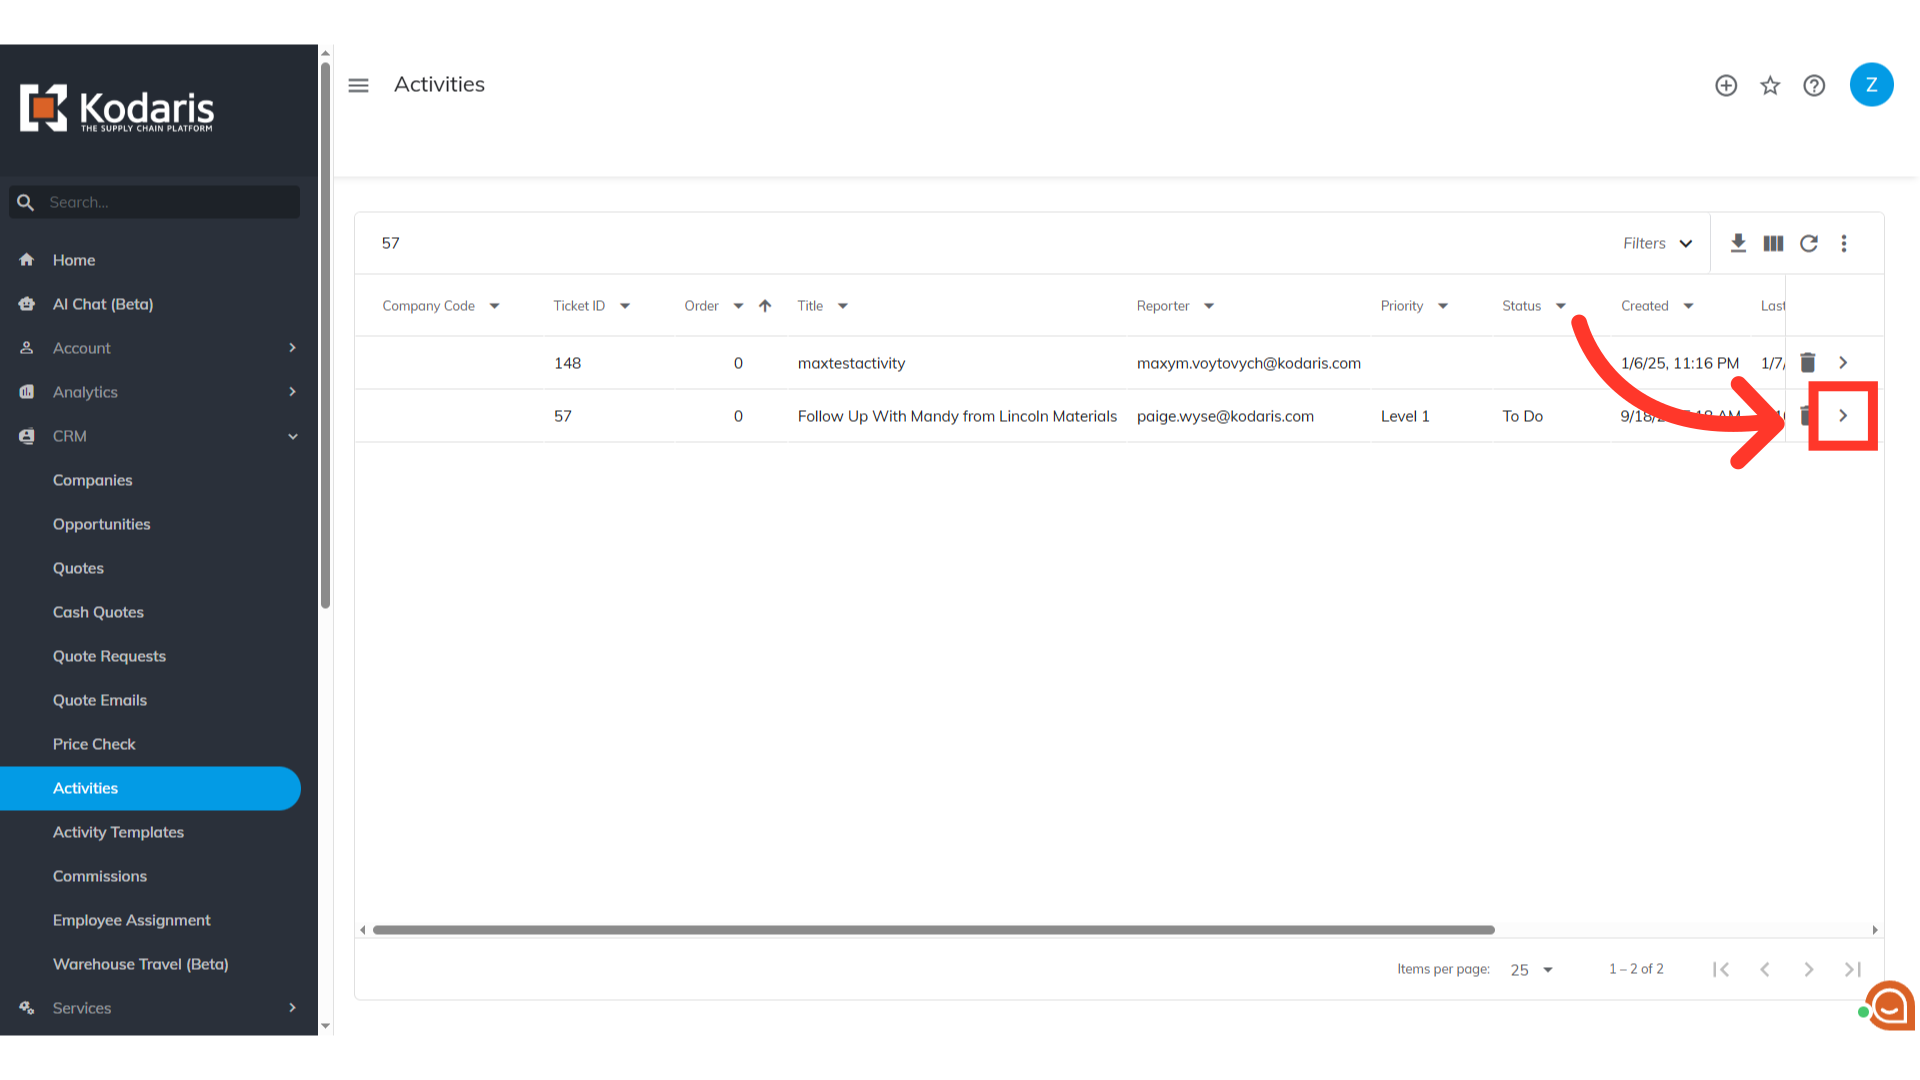Open the Z user avatar menu
The width and height of the screenshot is (1920, 1080).
click(x=1871, y=85)
